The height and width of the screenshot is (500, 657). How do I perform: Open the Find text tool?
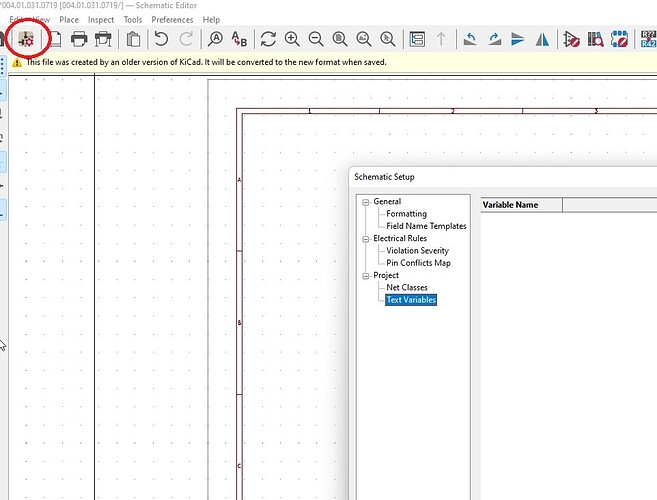tap(215, 39)
